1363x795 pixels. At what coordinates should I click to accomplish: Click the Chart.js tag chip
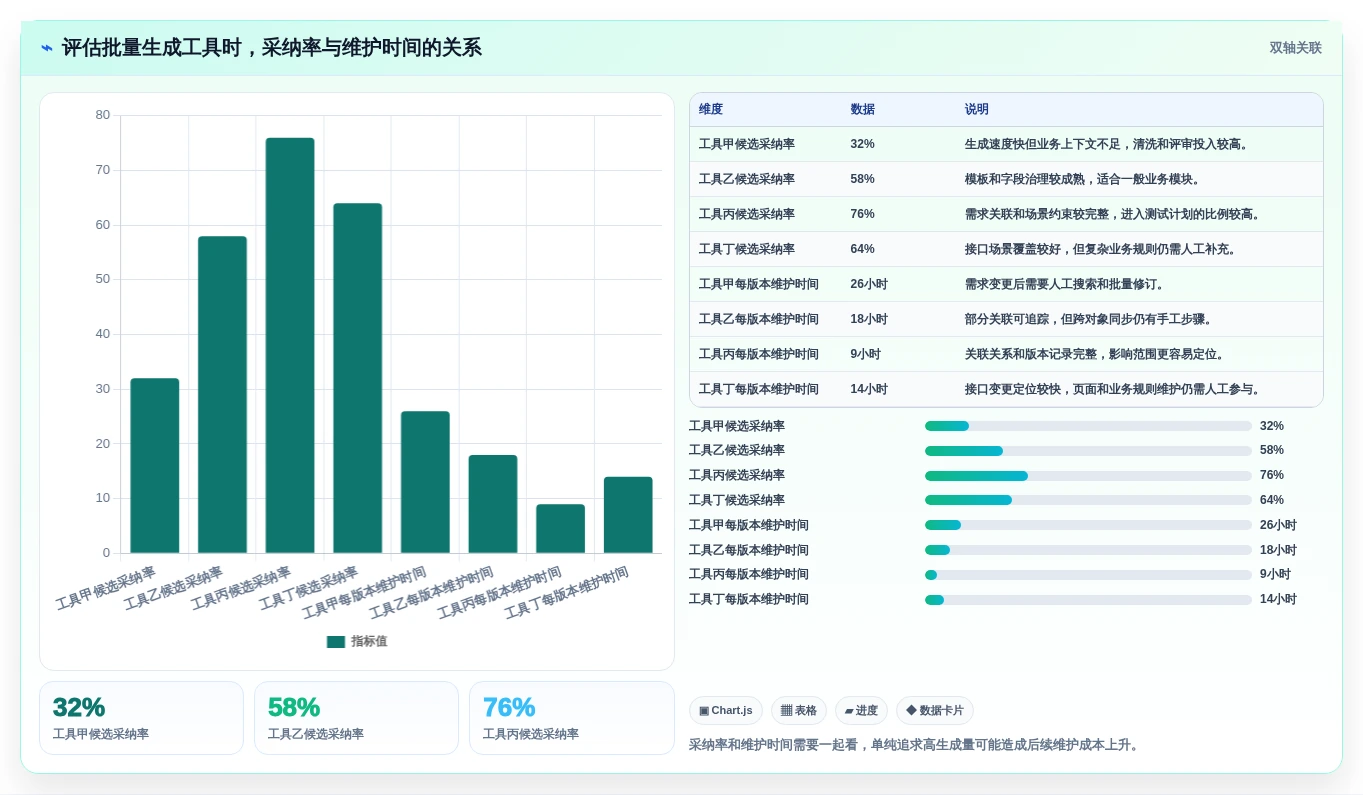pyautogui.click(x=726, y=711)
